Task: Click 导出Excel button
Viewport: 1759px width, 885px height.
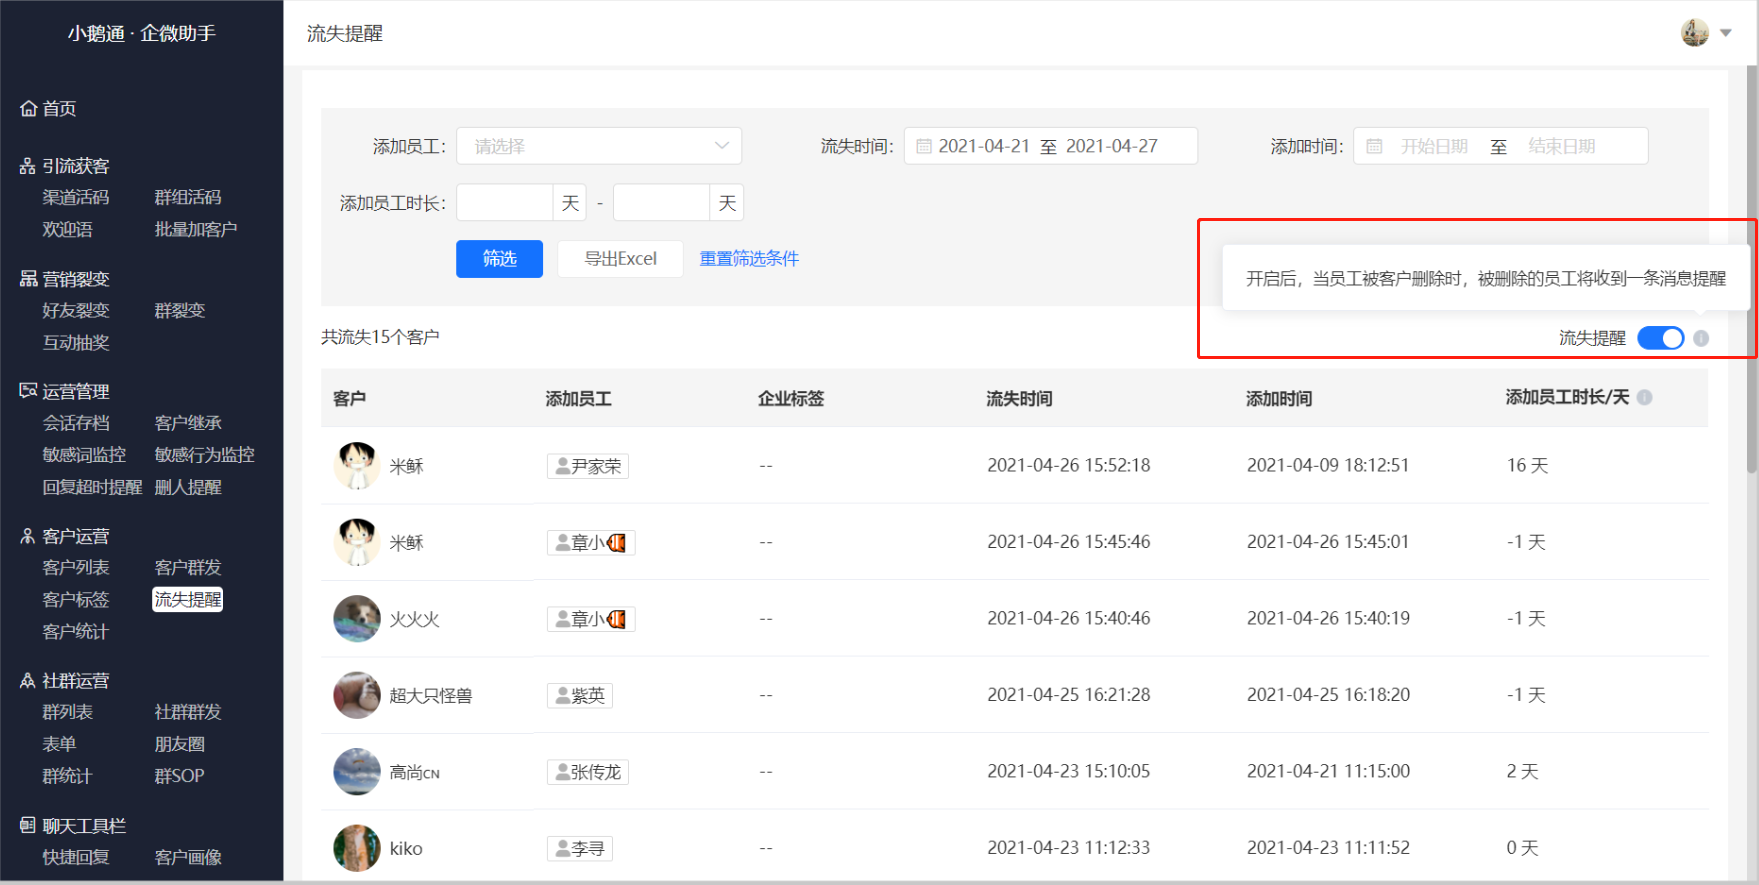Action: click(x=621, y=259)
